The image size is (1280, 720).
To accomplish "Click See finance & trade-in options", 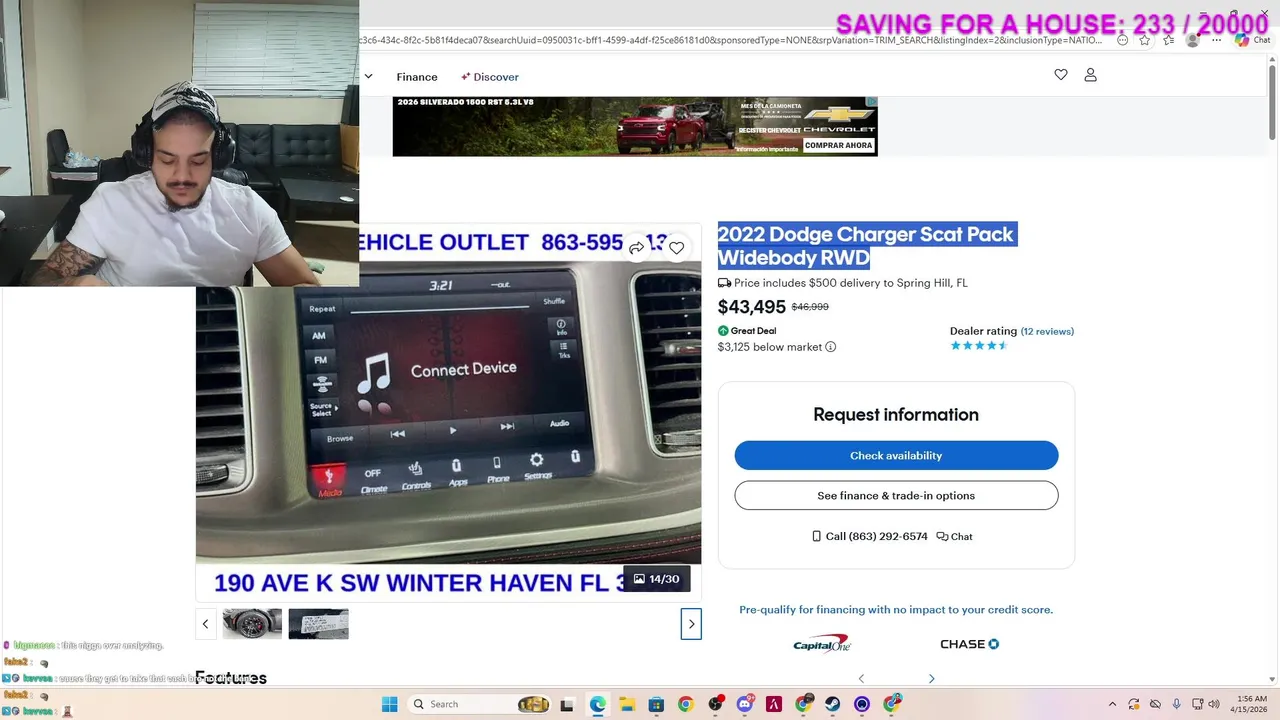I will click(896, 495).
